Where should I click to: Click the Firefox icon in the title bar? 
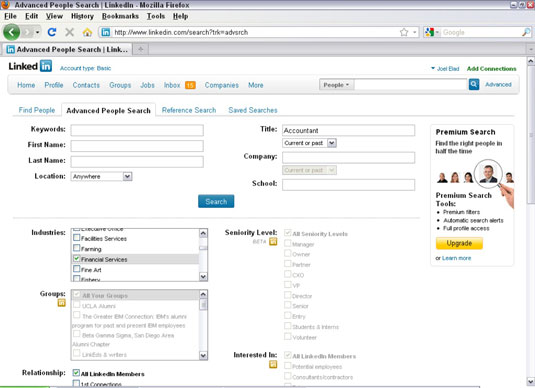[x=5, y=4]
